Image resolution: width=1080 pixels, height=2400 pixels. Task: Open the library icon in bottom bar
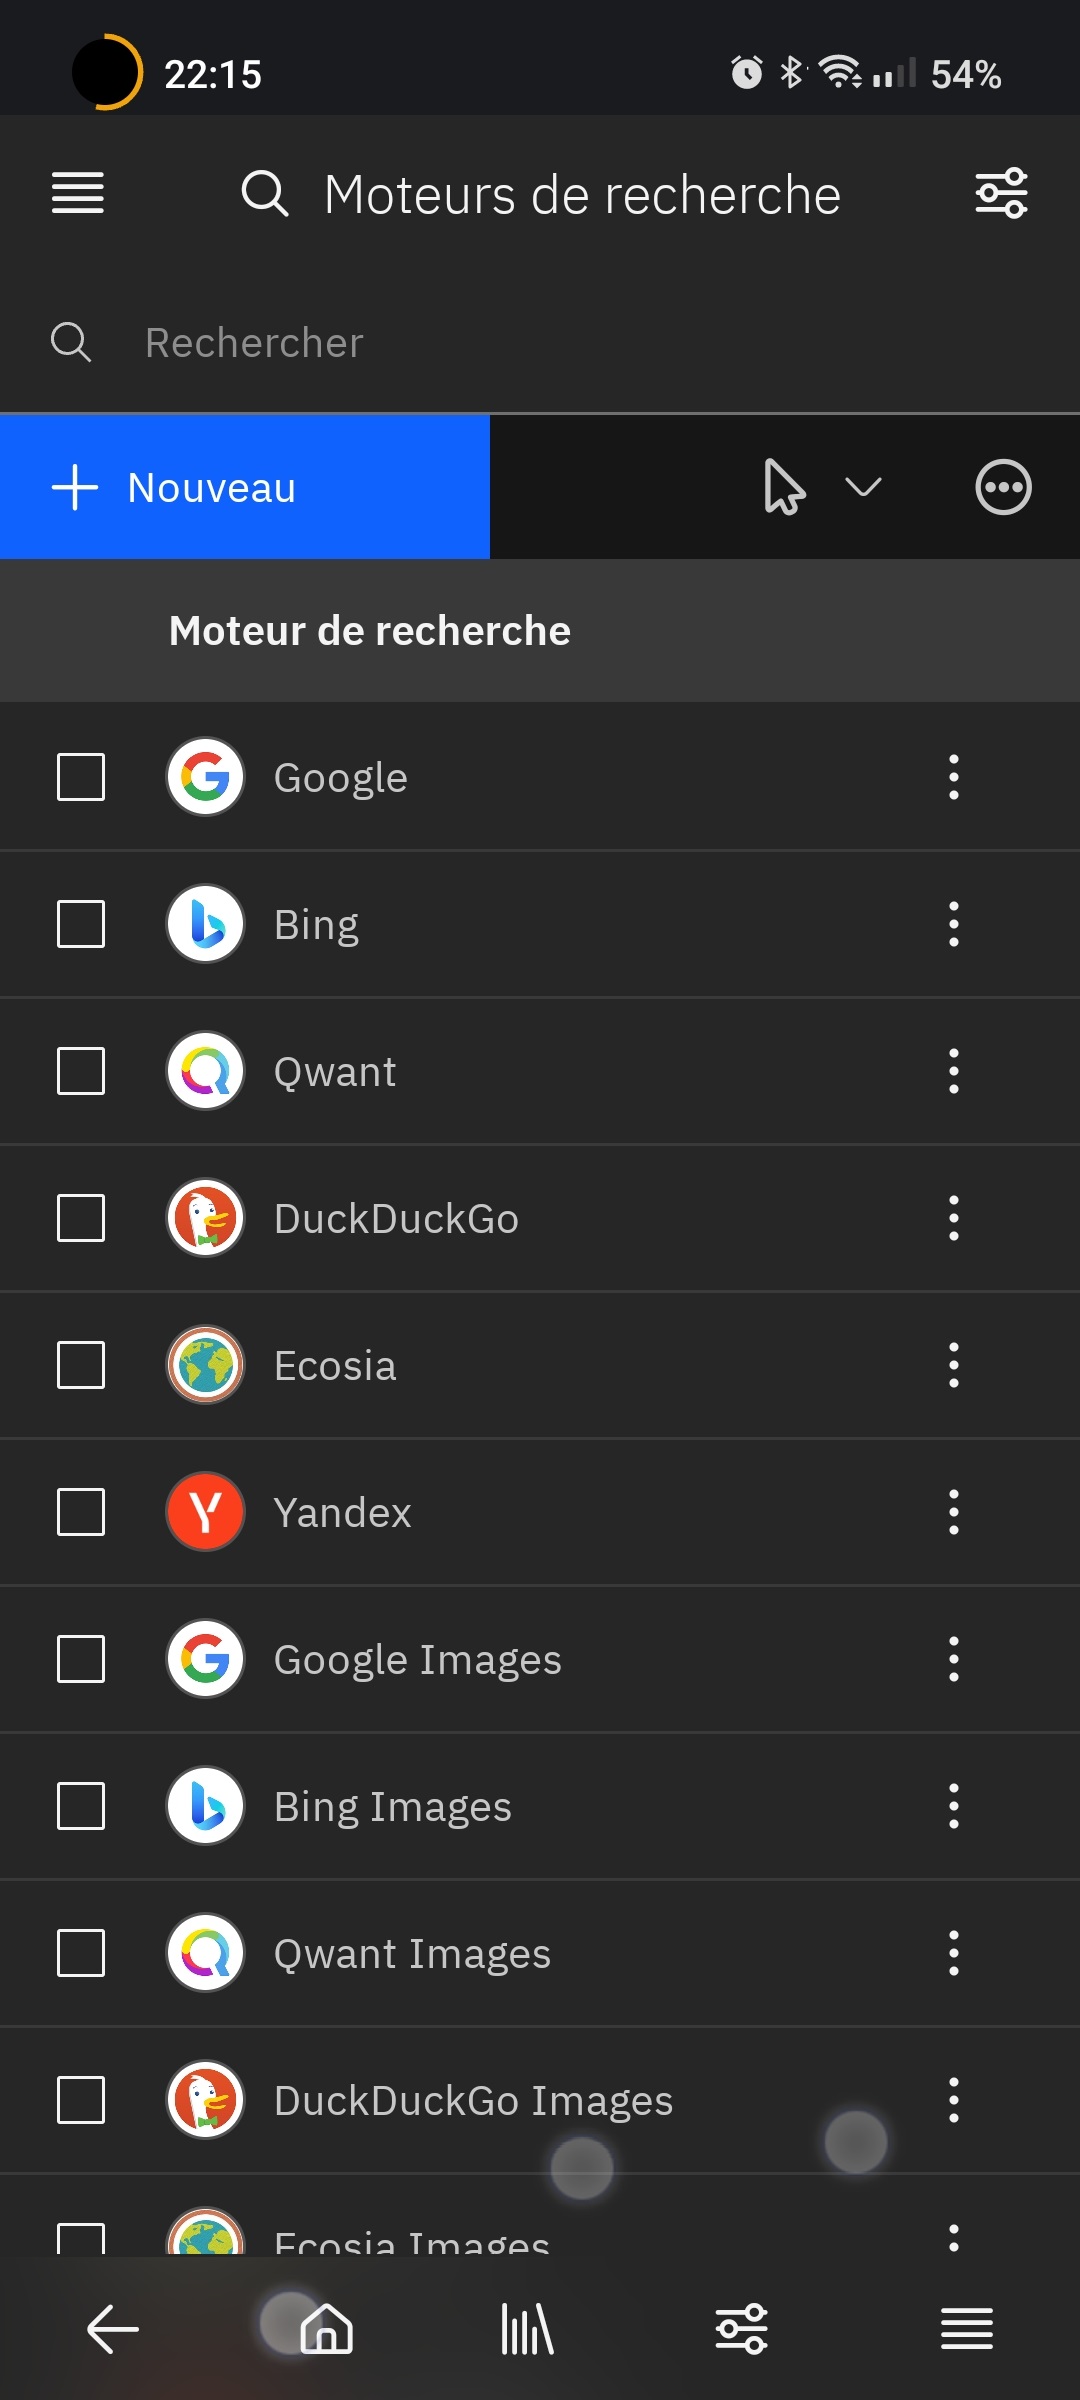point(527,2330)
